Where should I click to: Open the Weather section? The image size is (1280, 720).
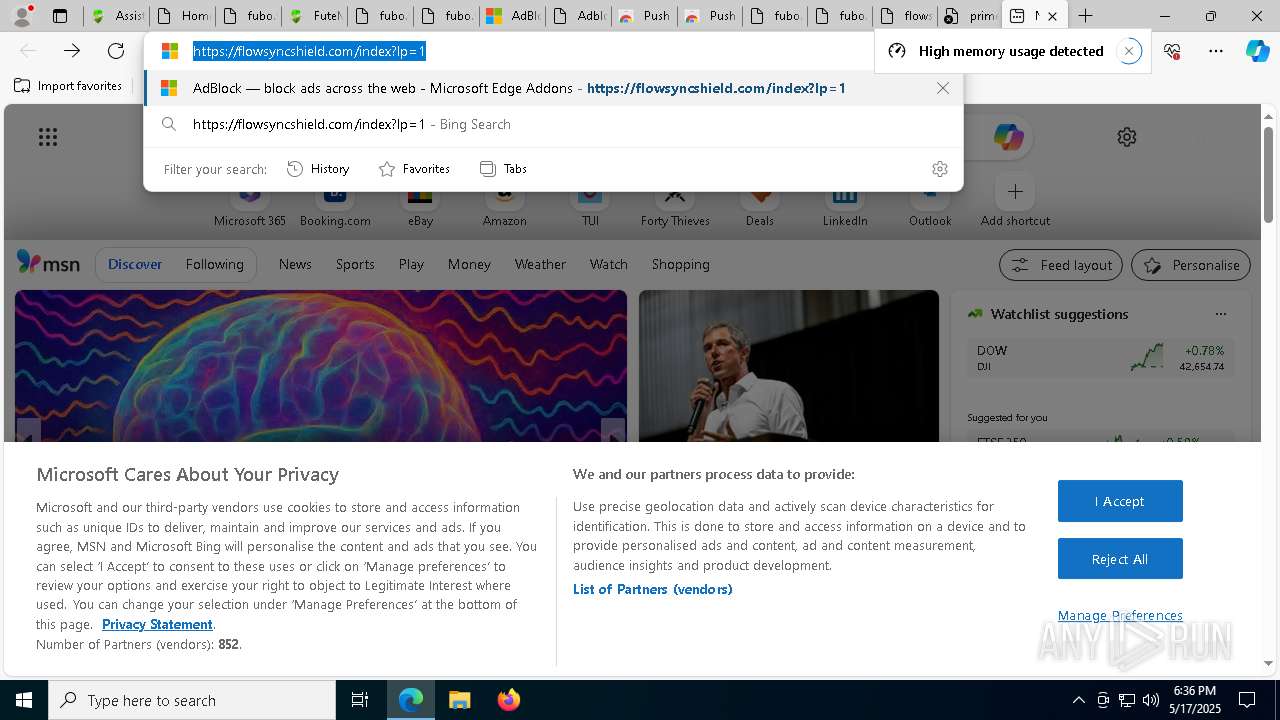pyautogui.click(x=540, y=264)
